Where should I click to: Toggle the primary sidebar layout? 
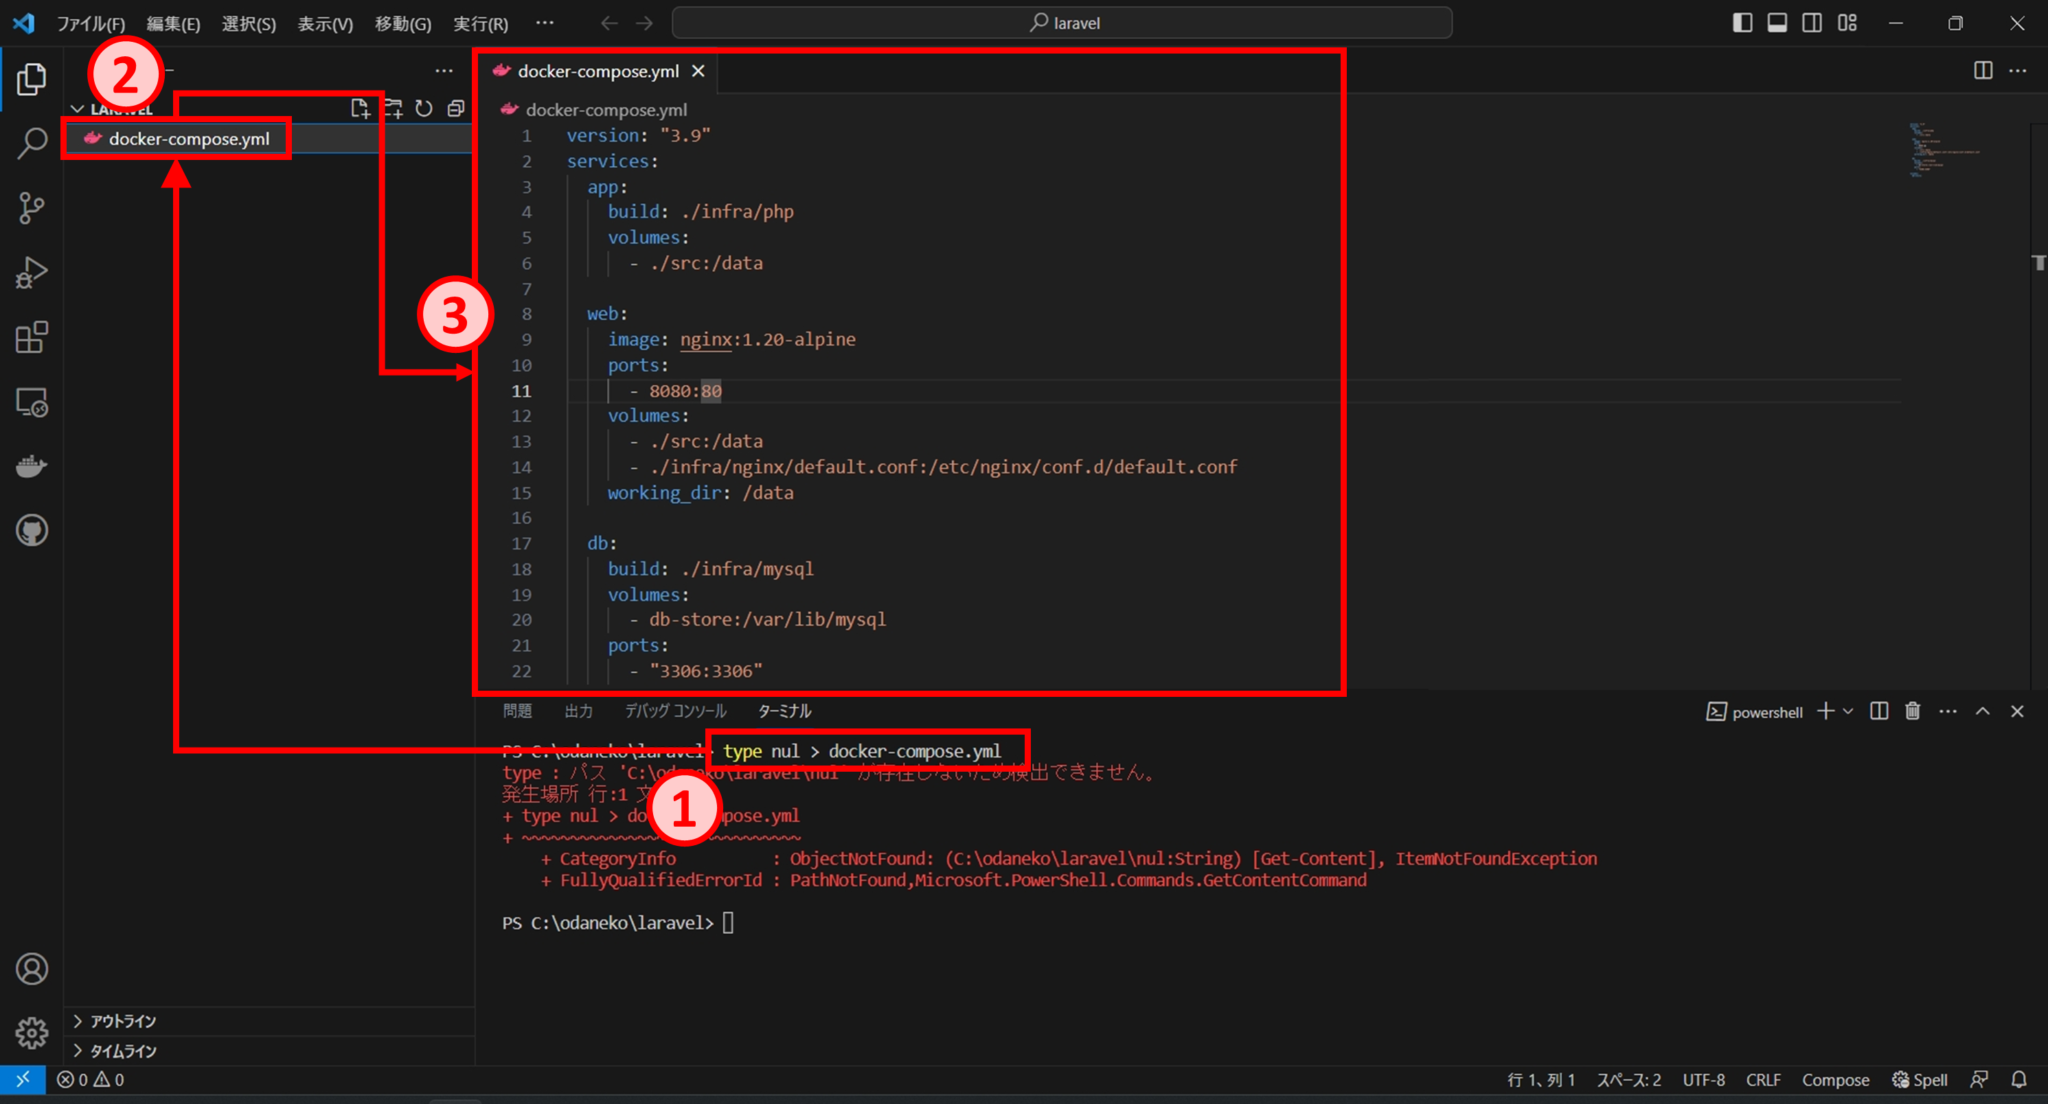[1742, 22]
